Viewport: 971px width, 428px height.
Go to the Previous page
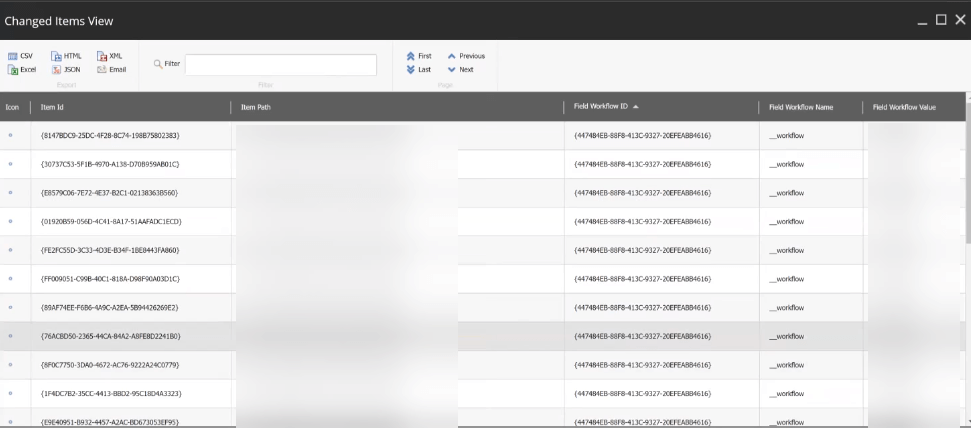(x=465, y=57)
